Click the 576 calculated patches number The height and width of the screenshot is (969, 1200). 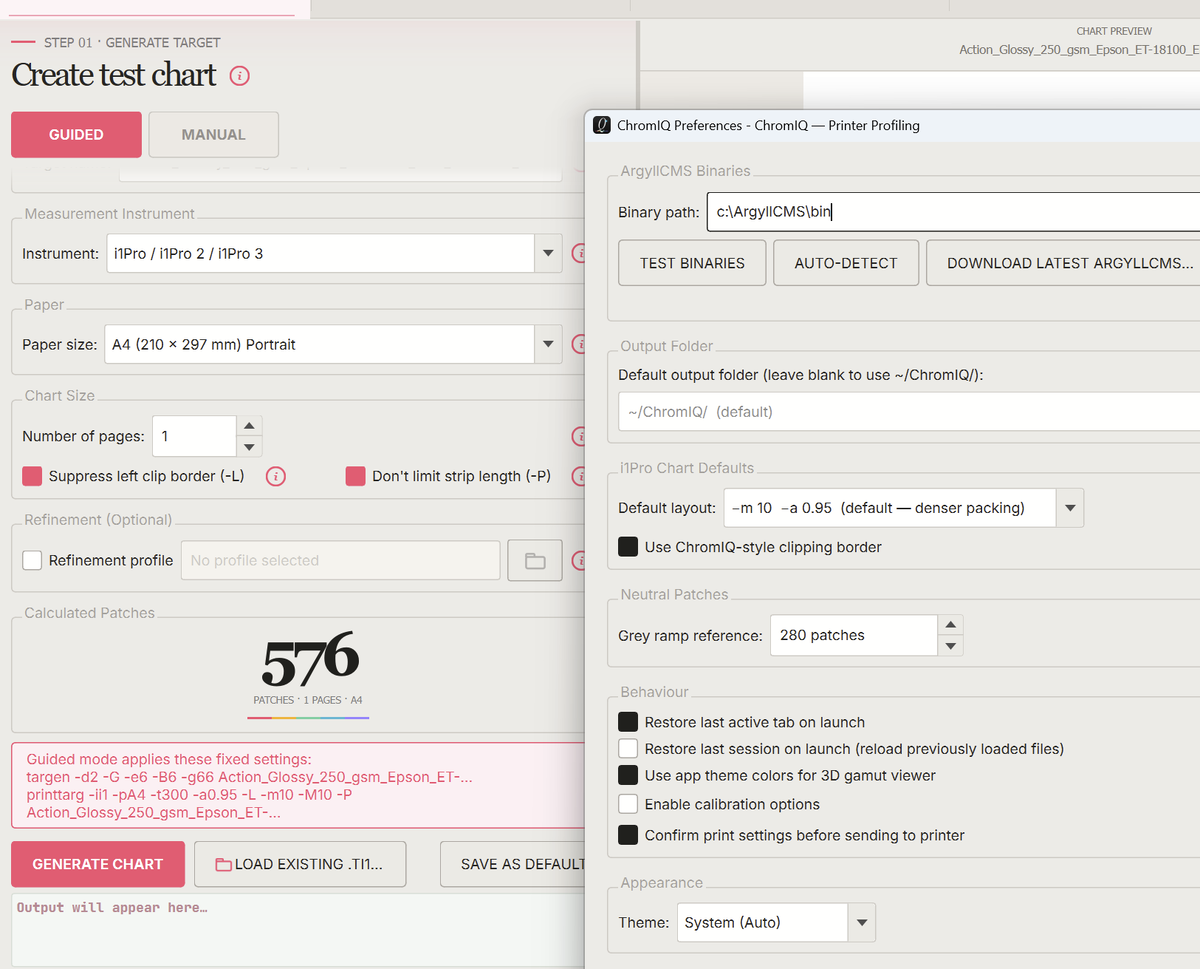[310, 660]
